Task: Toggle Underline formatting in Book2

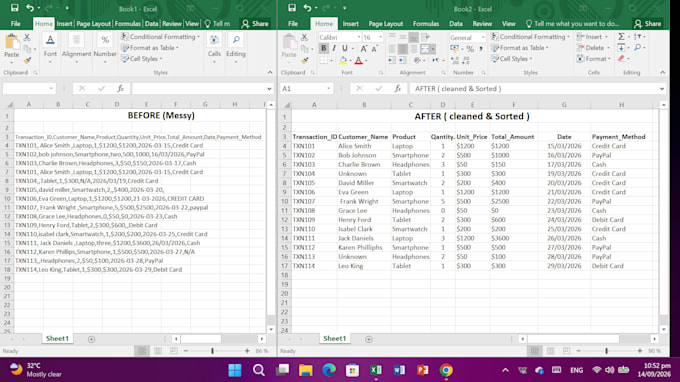Action: pos(345,49)
